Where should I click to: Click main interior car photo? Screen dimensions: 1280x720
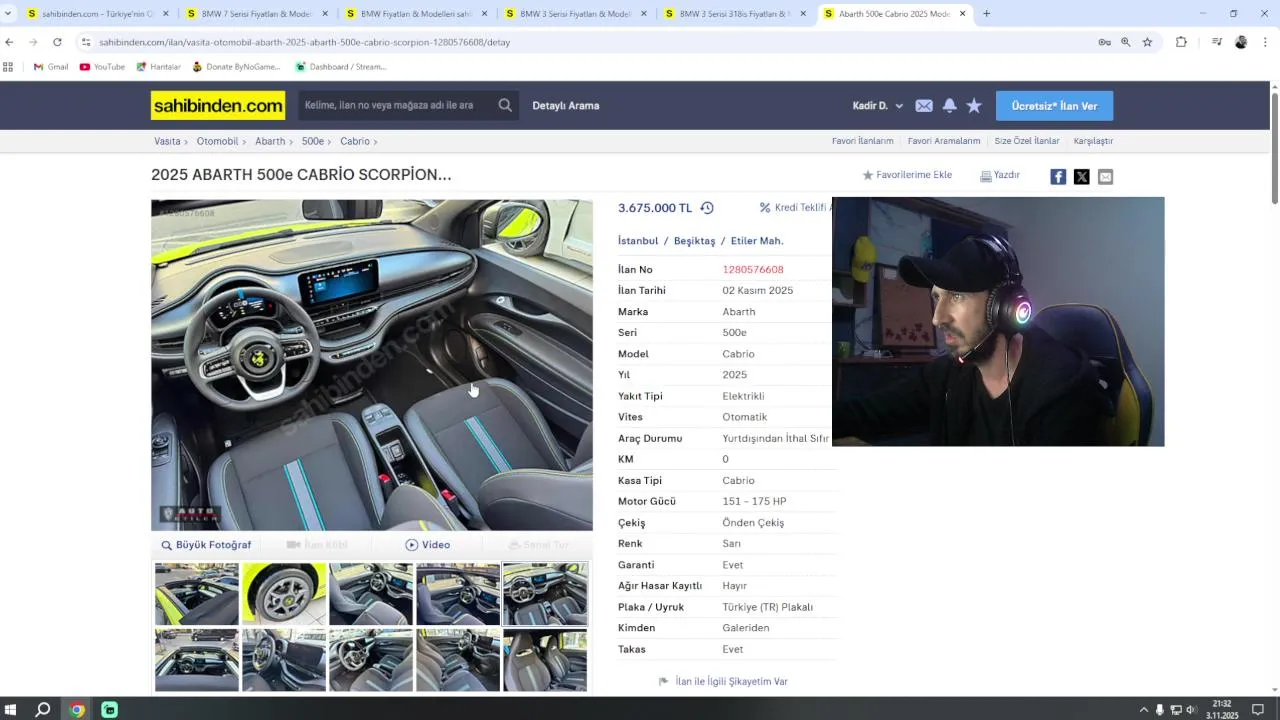coord(372,365)
